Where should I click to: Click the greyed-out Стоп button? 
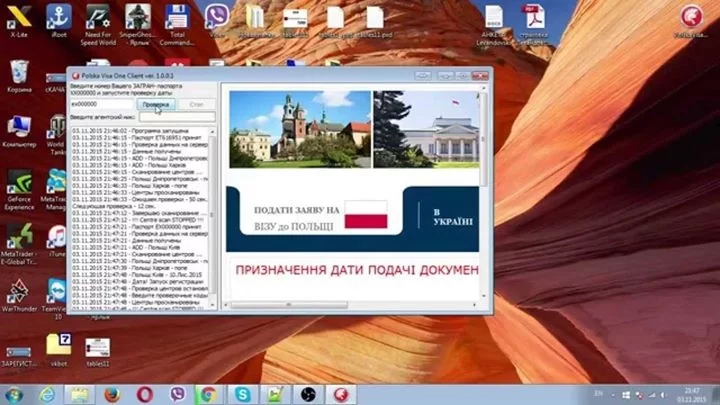pyautogui.click(x=196, y=104)
